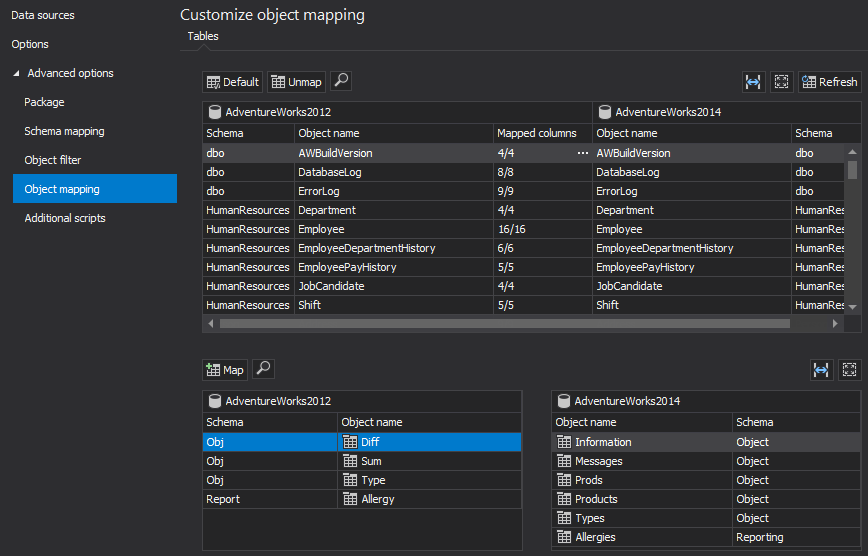The width and height of the screenshot is (868, 556).
Task: Click the Default mapping button
Action: tap(232, 82)
